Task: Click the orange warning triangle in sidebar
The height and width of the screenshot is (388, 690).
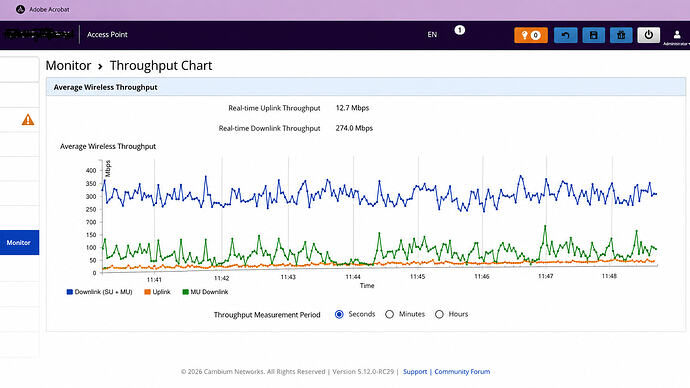Action: [x=28, y=120]
